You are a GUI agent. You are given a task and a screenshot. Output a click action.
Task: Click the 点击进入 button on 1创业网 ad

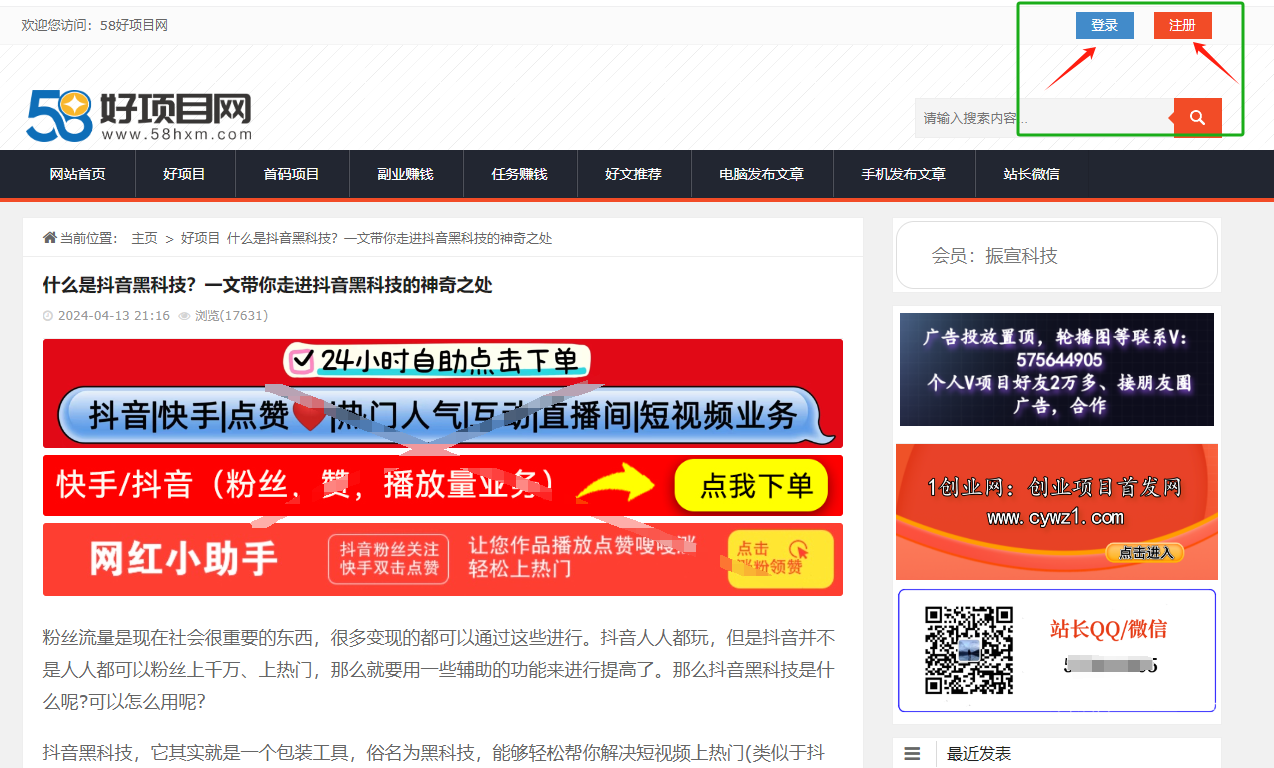click(1145, 553)
